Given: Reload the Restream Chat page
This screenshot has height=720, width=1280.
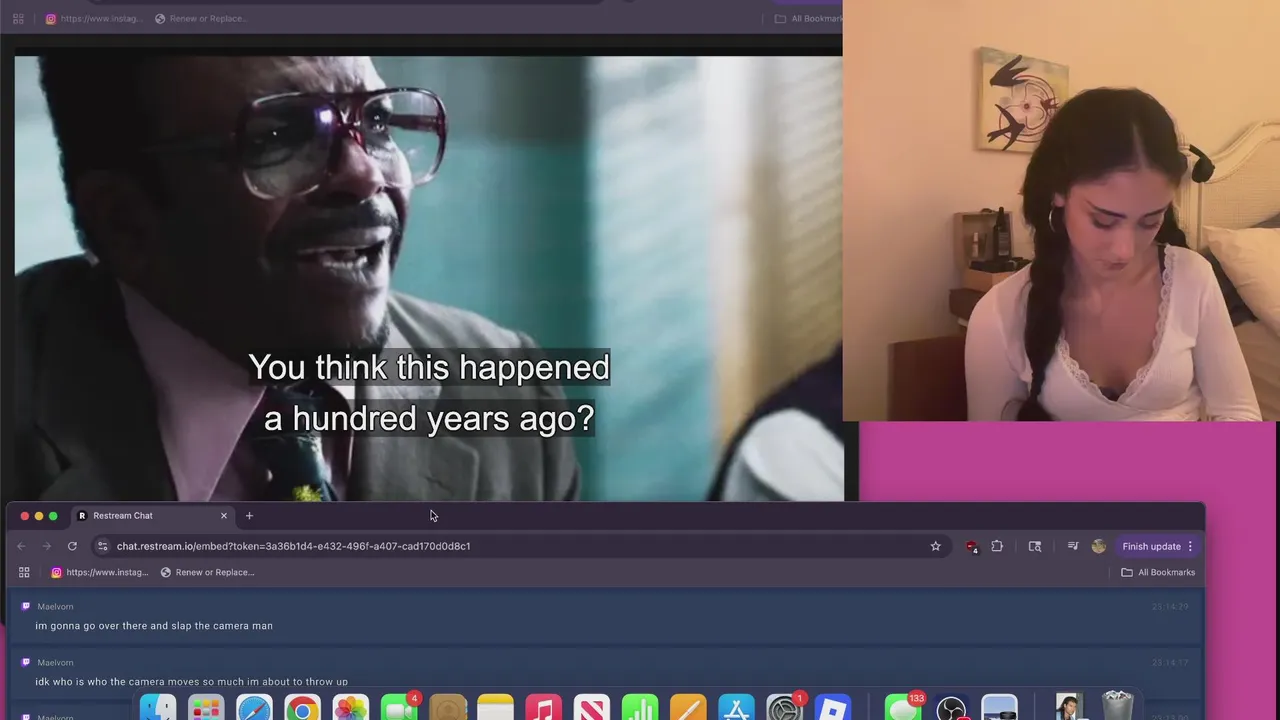Looking at the screenshot, I should click(72, 546).
